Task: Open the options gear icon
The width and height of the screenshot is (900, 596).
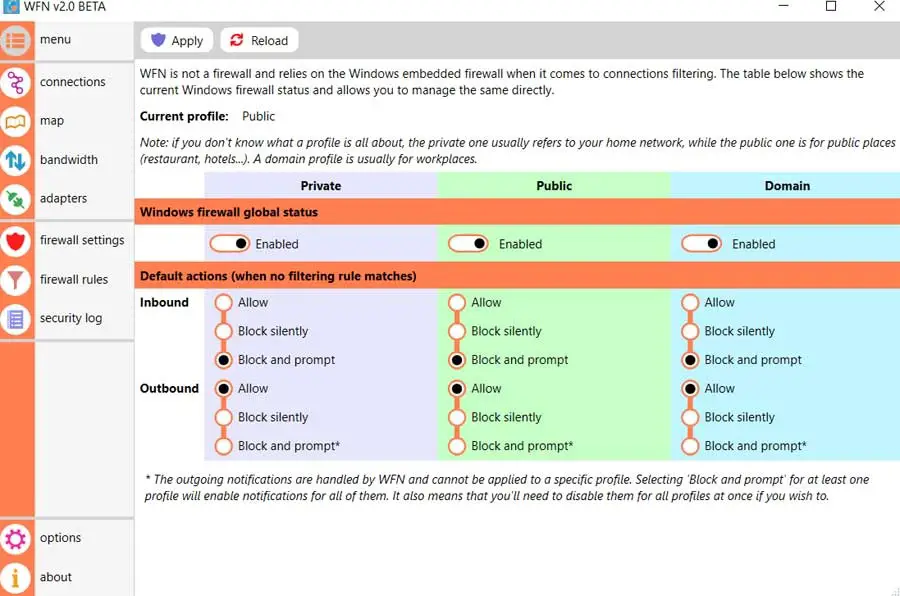Action: click(x=16, y=539)
